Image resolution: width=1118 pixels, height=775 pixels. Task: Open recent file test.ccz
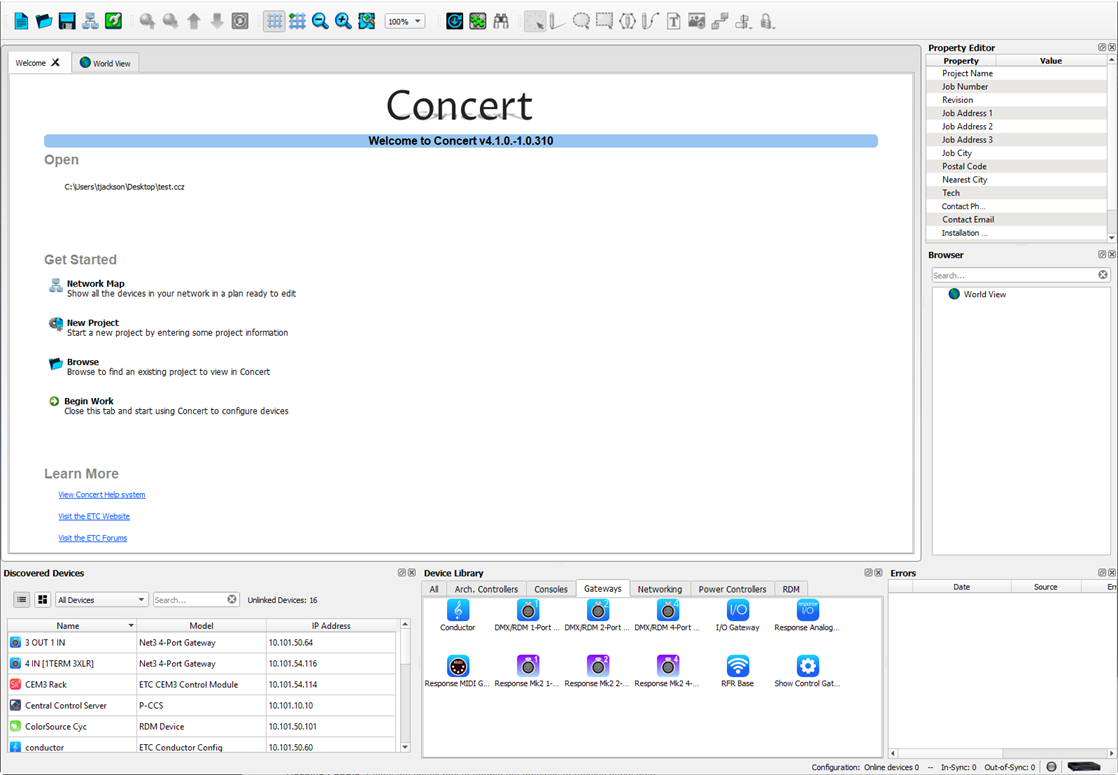tap(124, 187)
